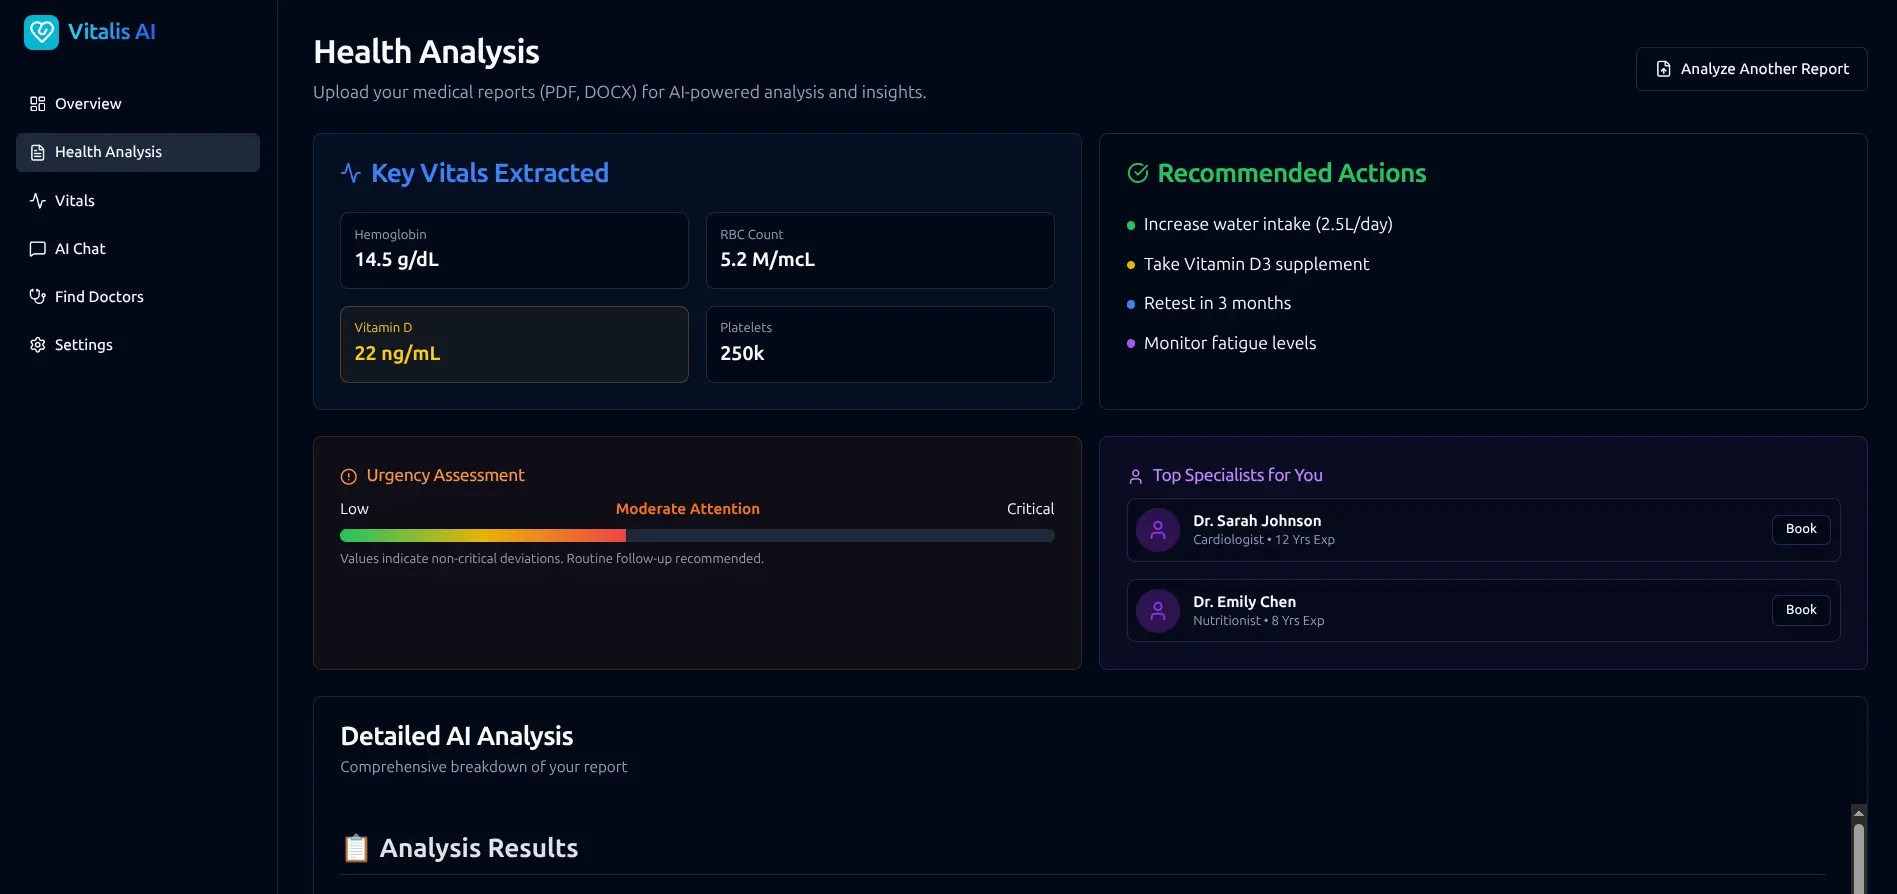
Task: Click the Urgency Assessment warning icon
Action: pyautogui.click(x=349, y=477)
